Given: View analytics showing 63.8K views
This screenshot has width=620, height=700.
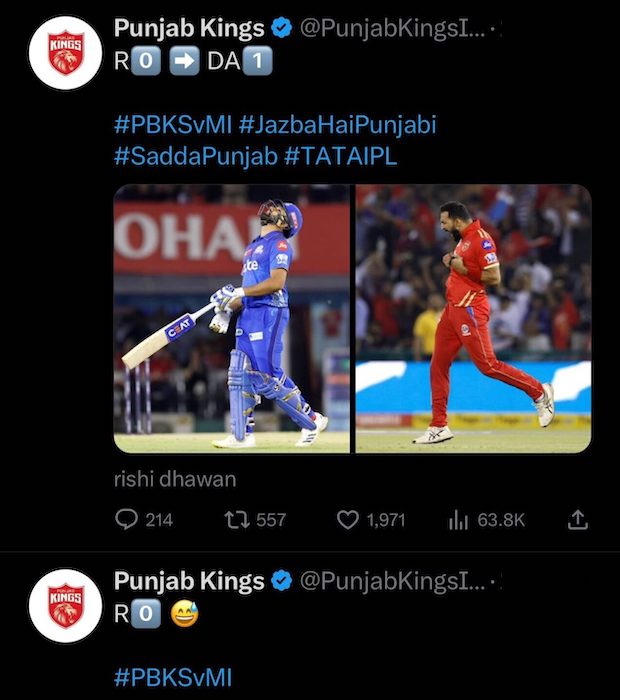Looking at the screenshot, I should pos(459,520).
